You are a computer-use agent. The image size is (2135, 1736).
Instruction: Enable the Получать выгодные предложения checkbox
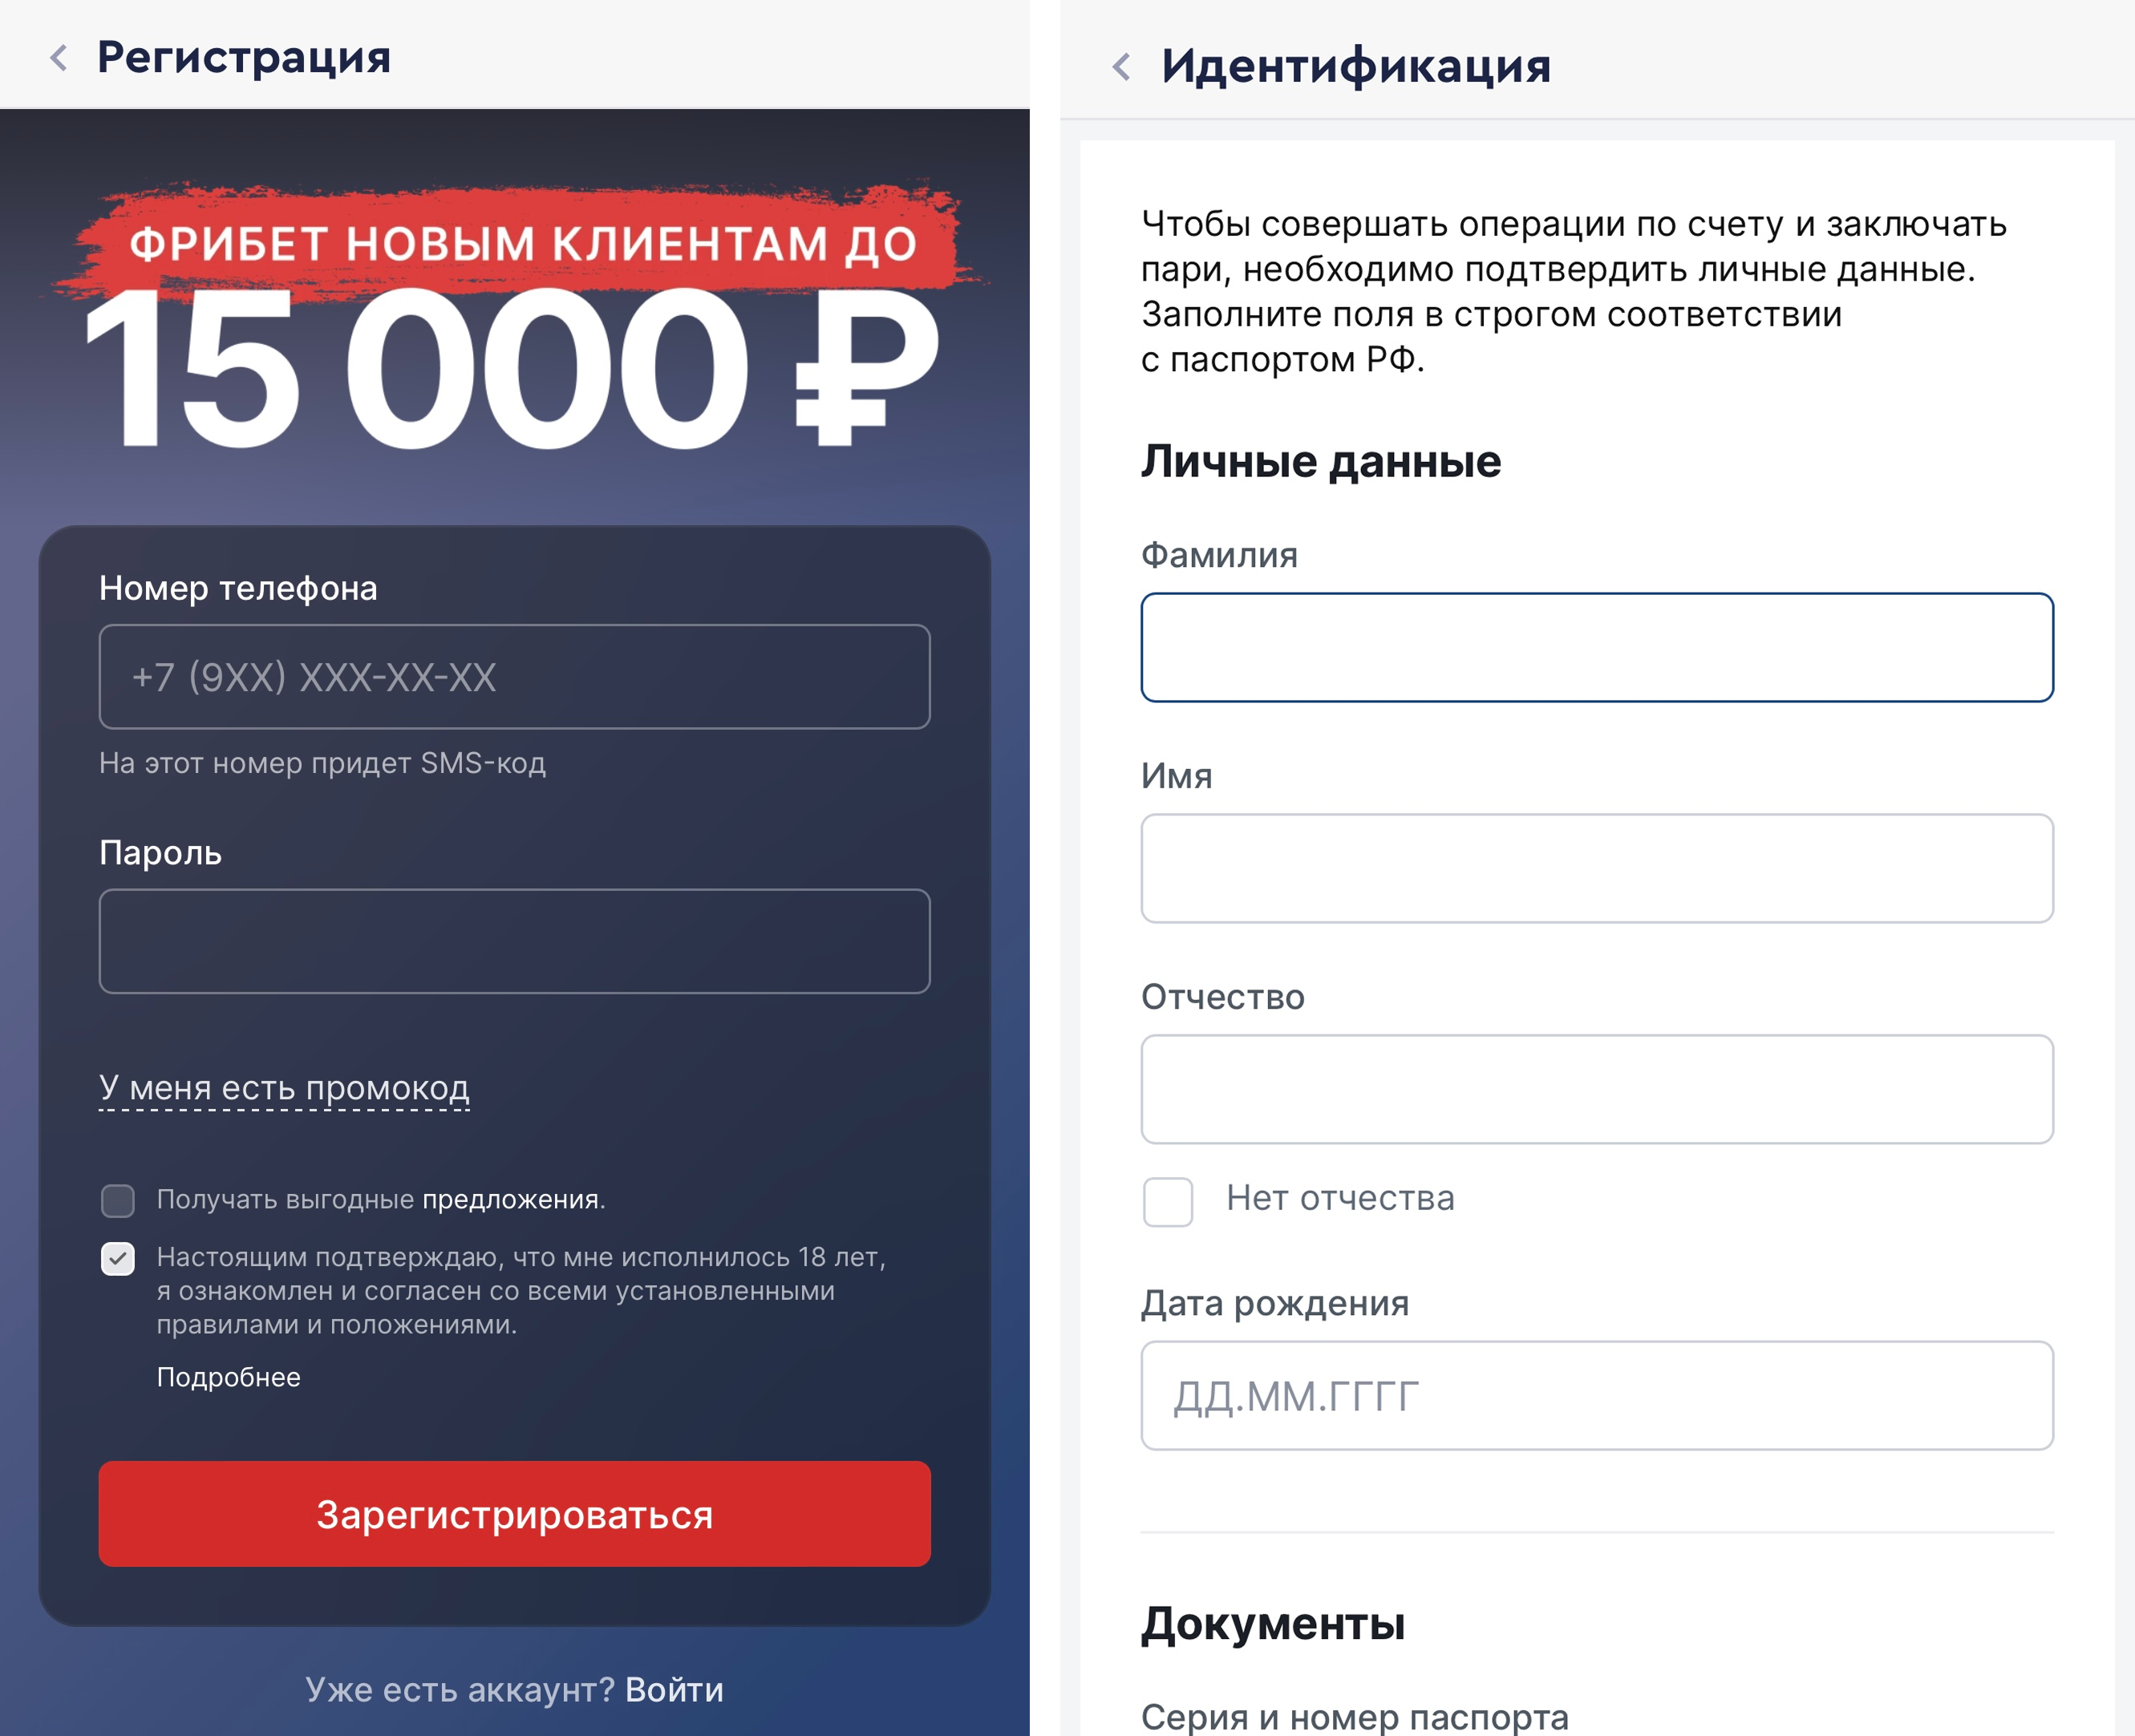tap(118, 1200)
